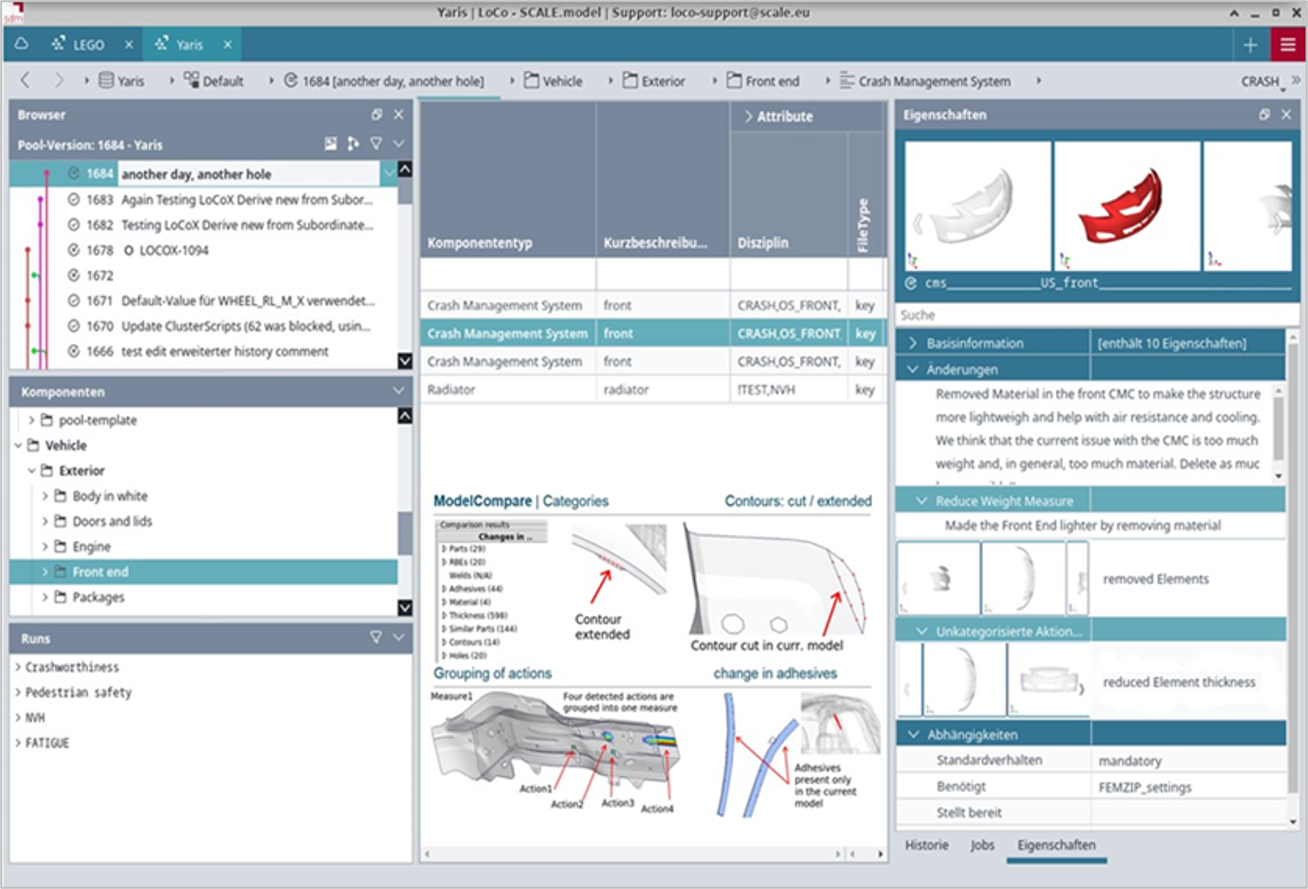Collapse the Pool-Version section chevron
The width and height of the screenshot is (1308, 889).
(x=399, y=144)
